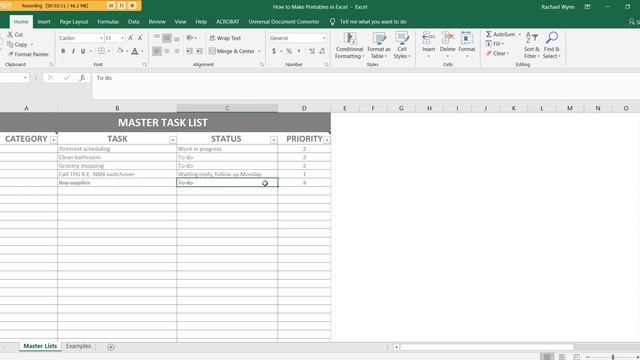Viewport: 640px width, 360px height.
Task: Apply percent style
Action: coord(289,51)
